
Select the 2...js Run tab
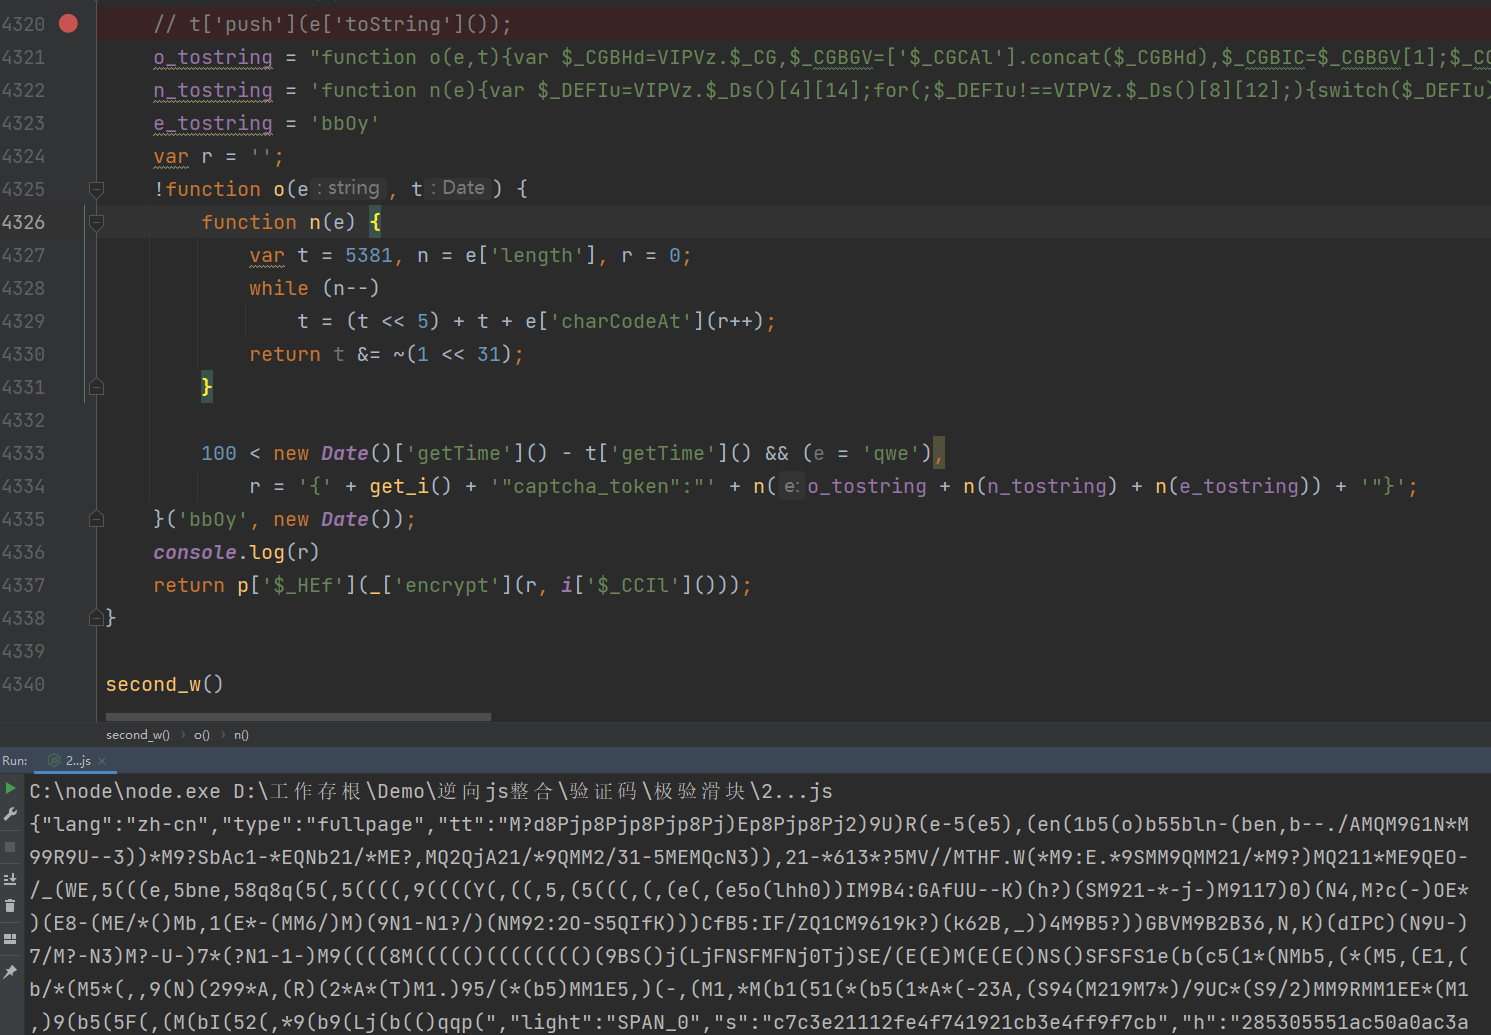[75, 761]
